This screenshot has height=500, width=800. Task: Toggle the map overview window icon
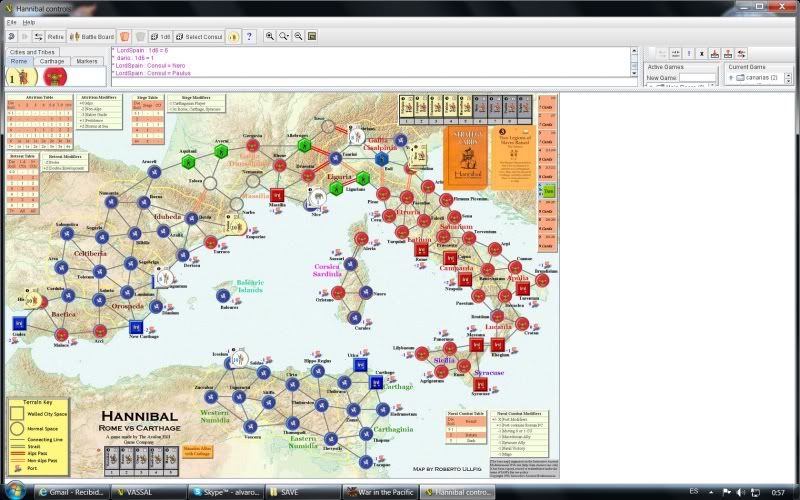pos(312,36)
